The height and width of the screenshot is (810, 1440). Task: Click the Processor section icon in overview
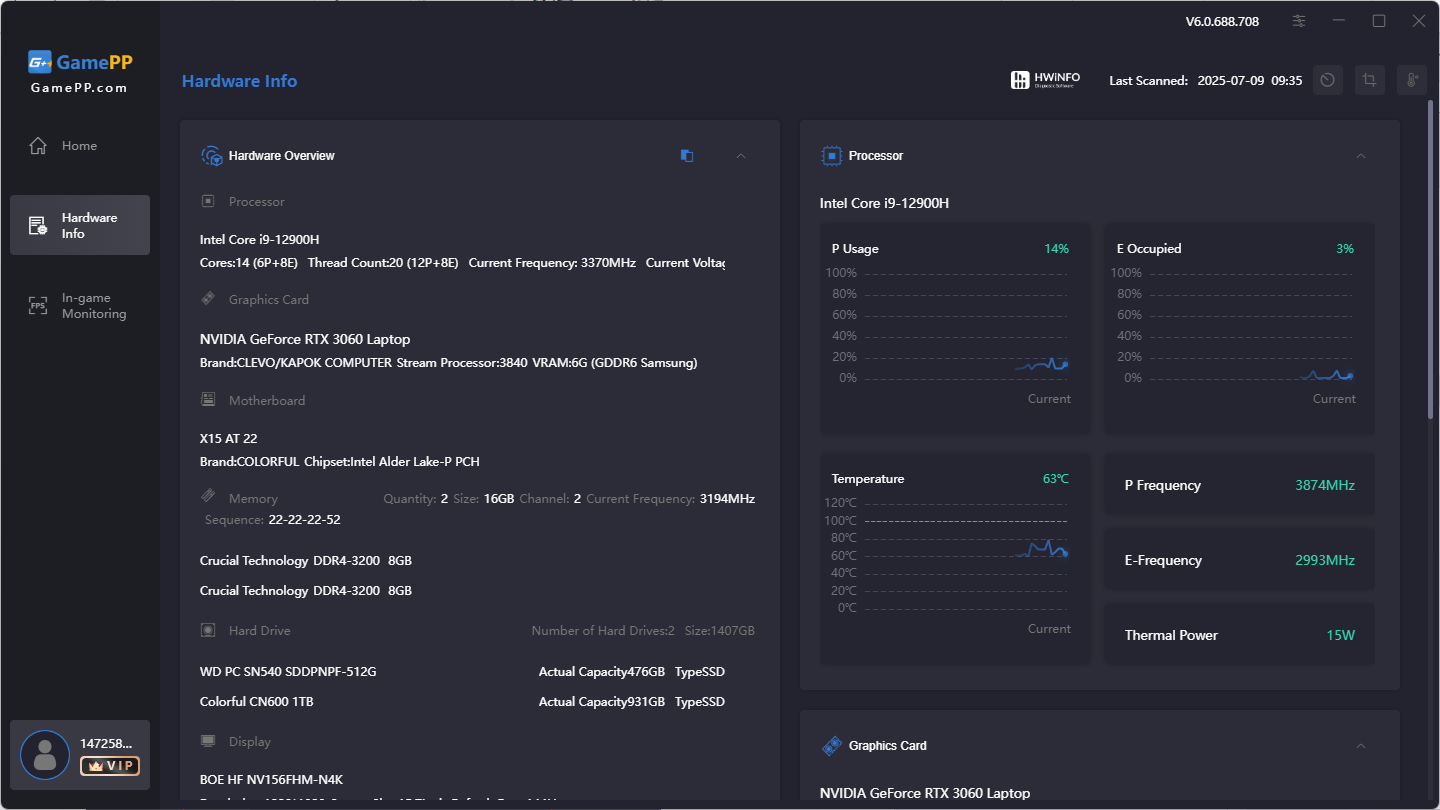[208, 201]
